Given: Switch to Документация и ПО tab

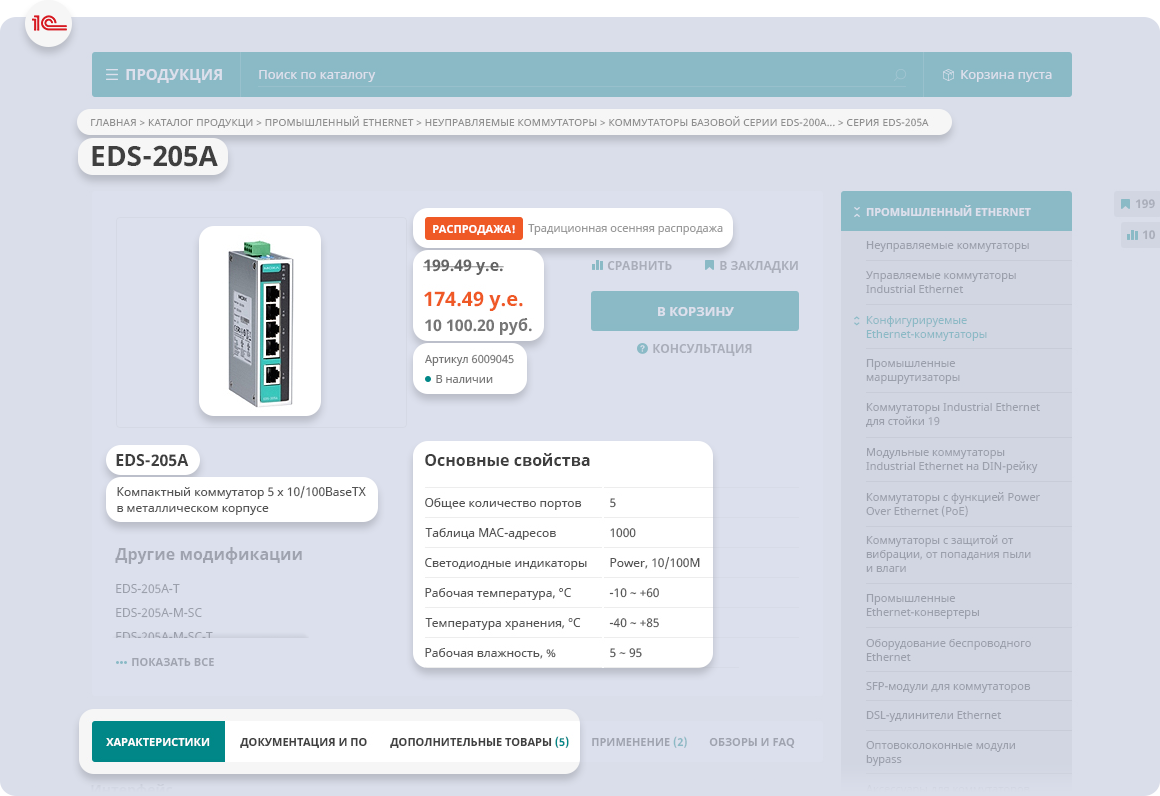Looking at the screenshot, I should (x=303, y=741).
